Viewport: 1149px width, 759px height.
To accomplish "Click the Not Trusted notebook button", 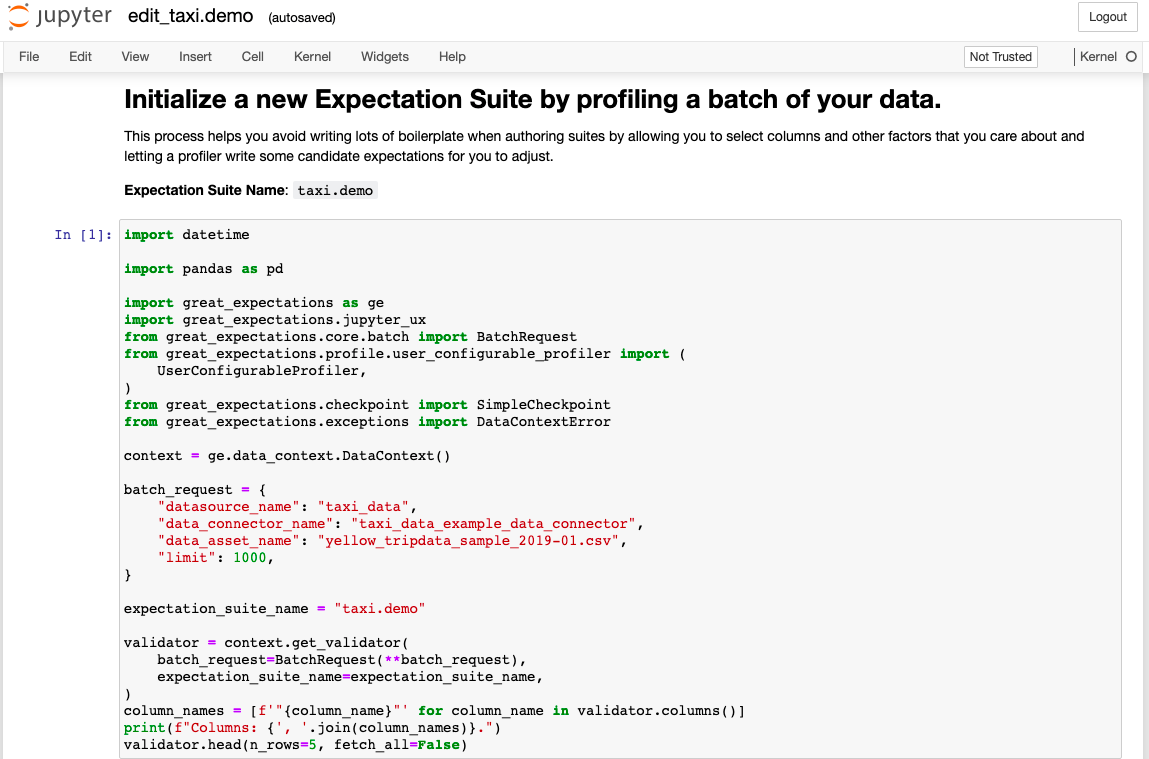I will pos(1000,57).
